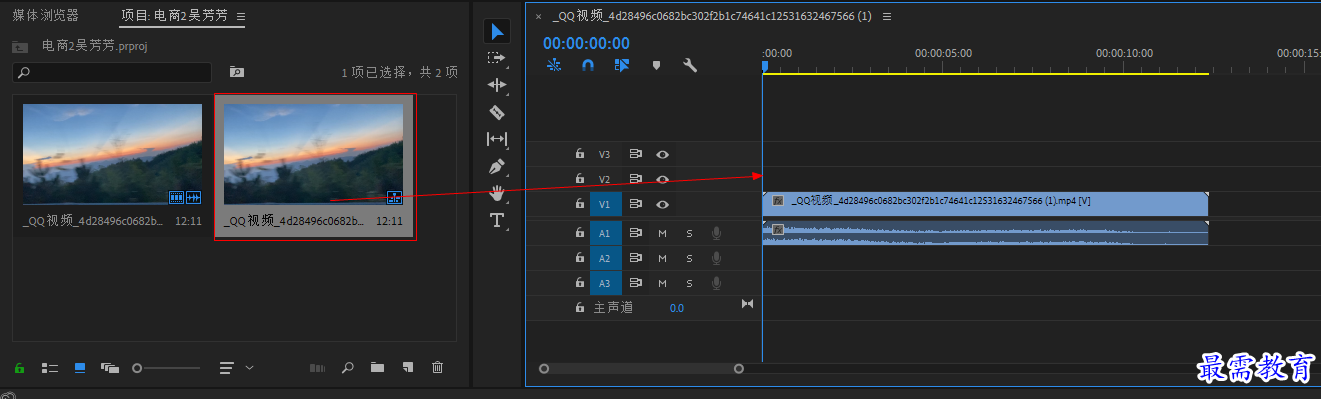The height and width of the screenshot is (399, 1321).
Task: Open the timeline panel hamburger menu
Action: point(887,17)
